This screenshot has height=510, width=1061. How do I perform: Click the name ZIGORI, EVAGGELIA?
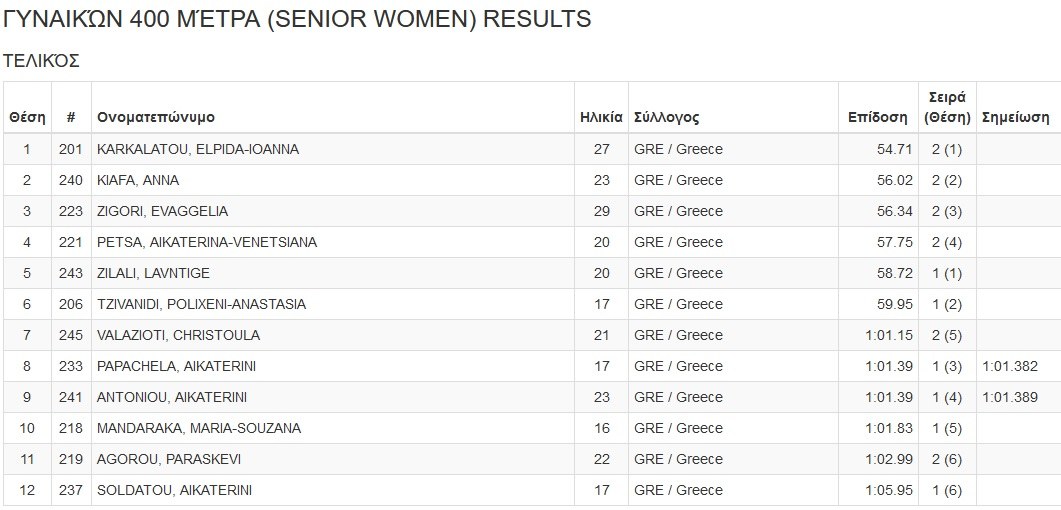point(162,211)
